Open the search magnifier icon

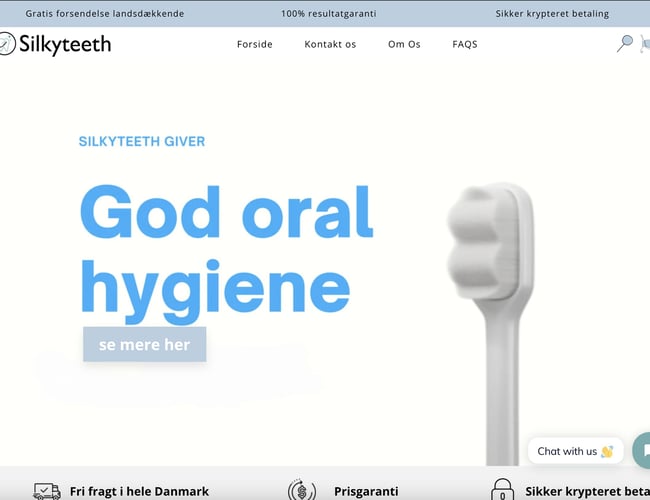click(625, 44)
